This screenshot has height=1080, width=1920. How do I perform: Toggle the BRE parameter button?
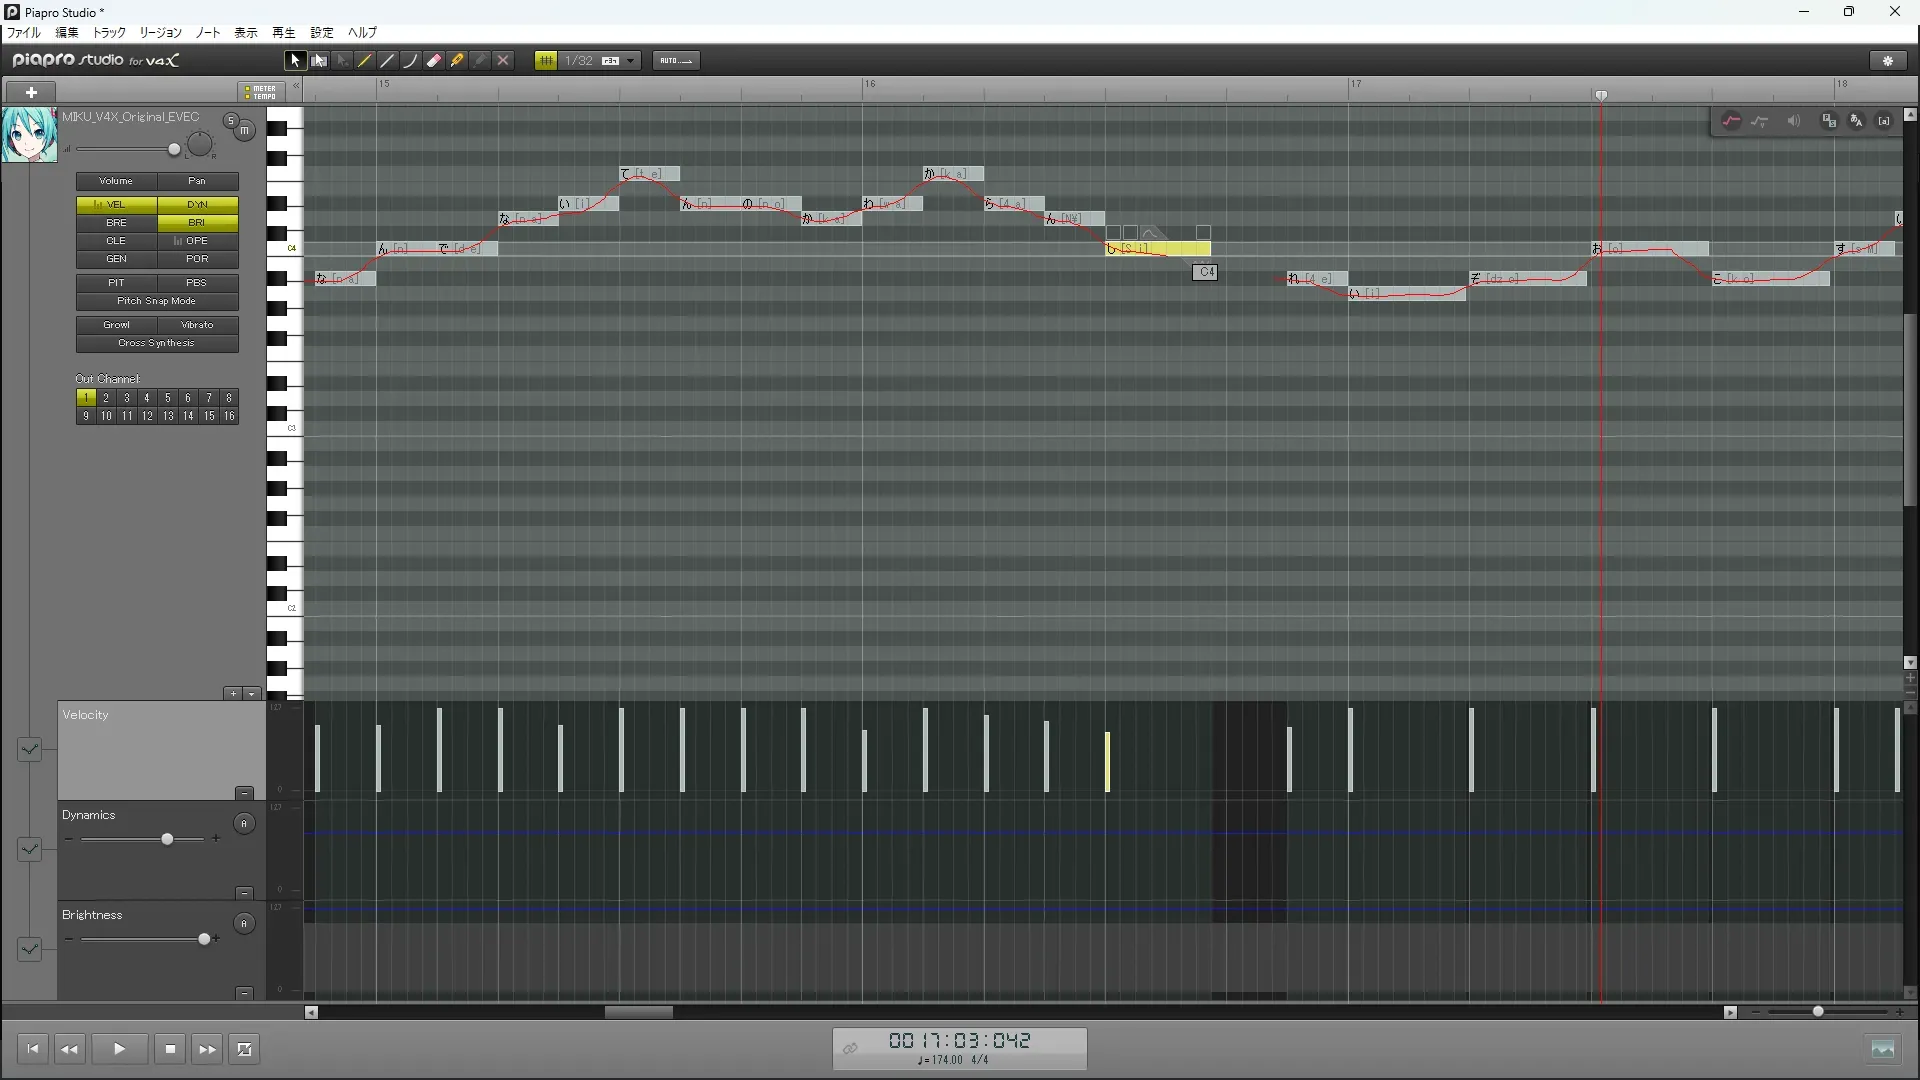[x=116, y=223]
